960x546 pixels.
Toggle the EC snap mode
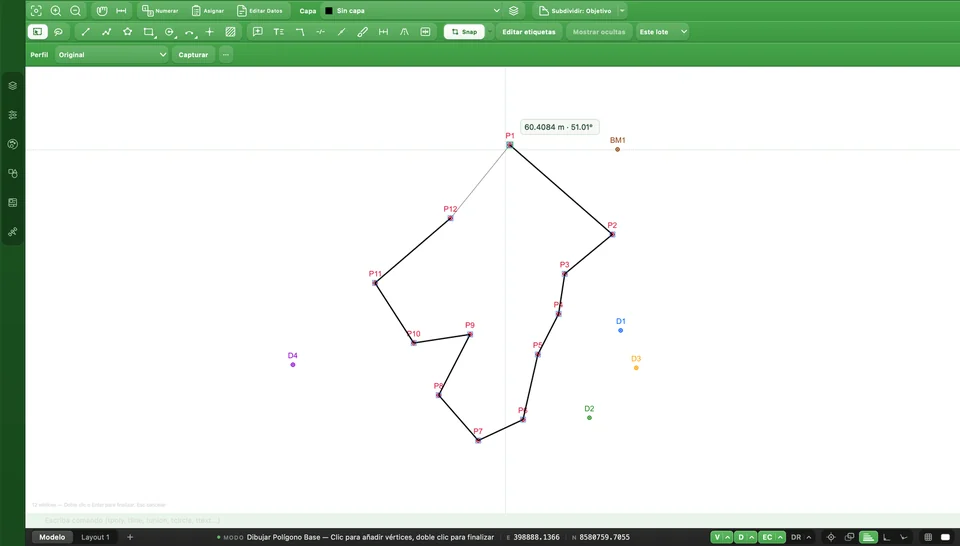tap(767, 537)
